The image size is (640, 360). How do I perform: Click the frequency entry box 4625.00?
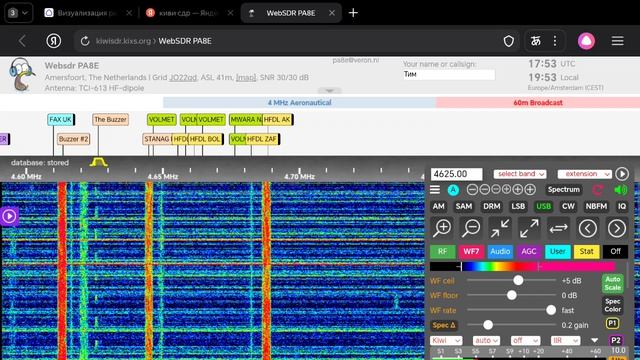(456, 174)
